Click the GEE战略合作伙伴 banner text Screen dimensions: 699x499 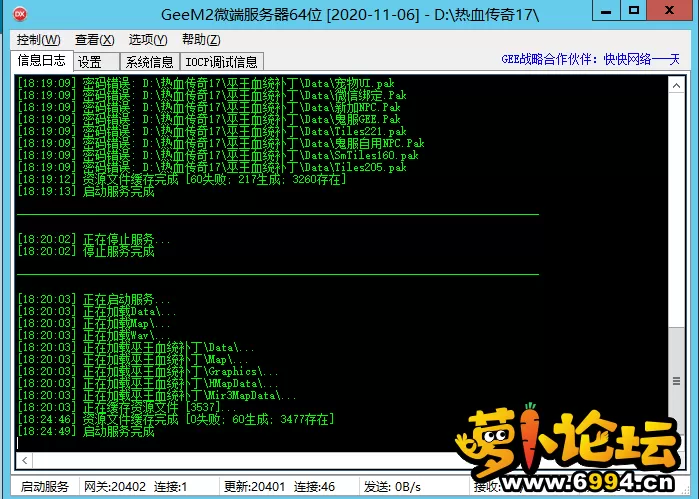(590, 59)
